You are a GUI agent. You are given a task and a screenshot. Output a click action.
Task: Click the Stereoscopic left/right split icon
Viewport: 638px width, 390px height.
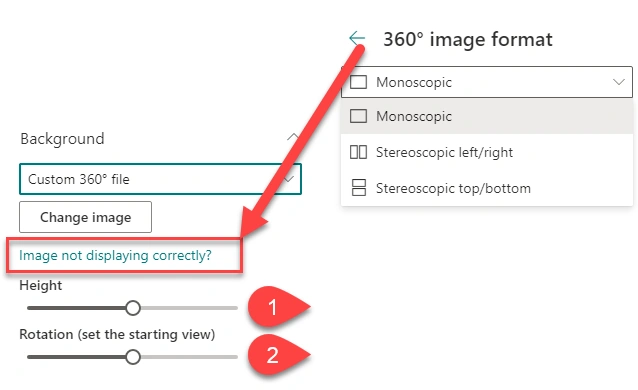(x=358, y=152)
